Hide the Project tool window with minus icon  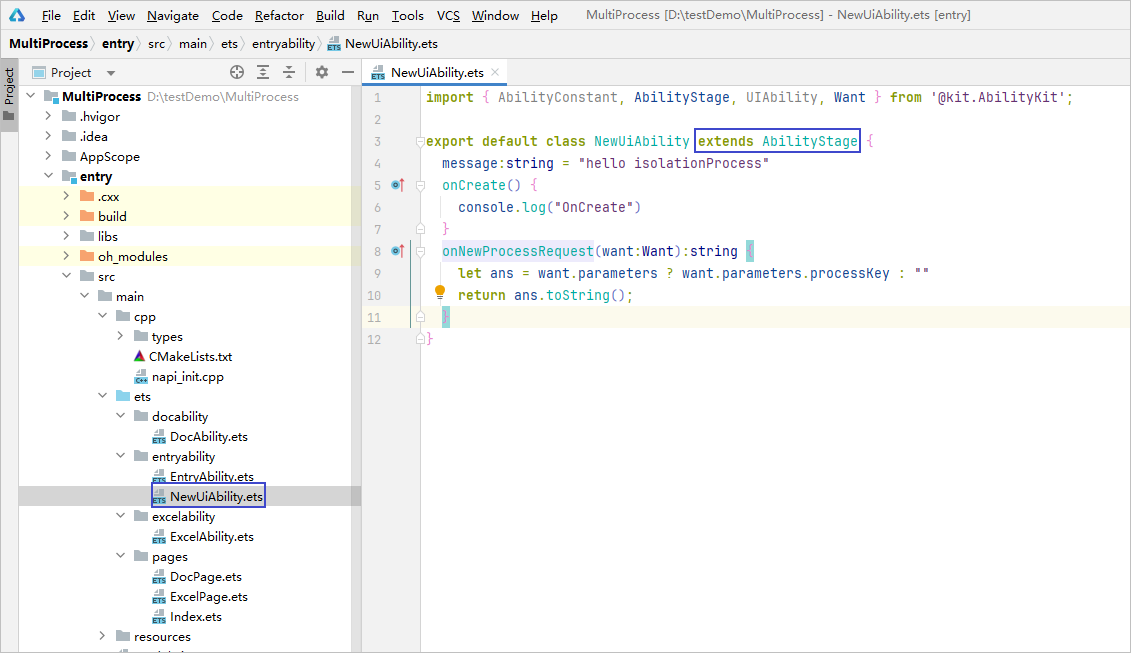[347, 72]
